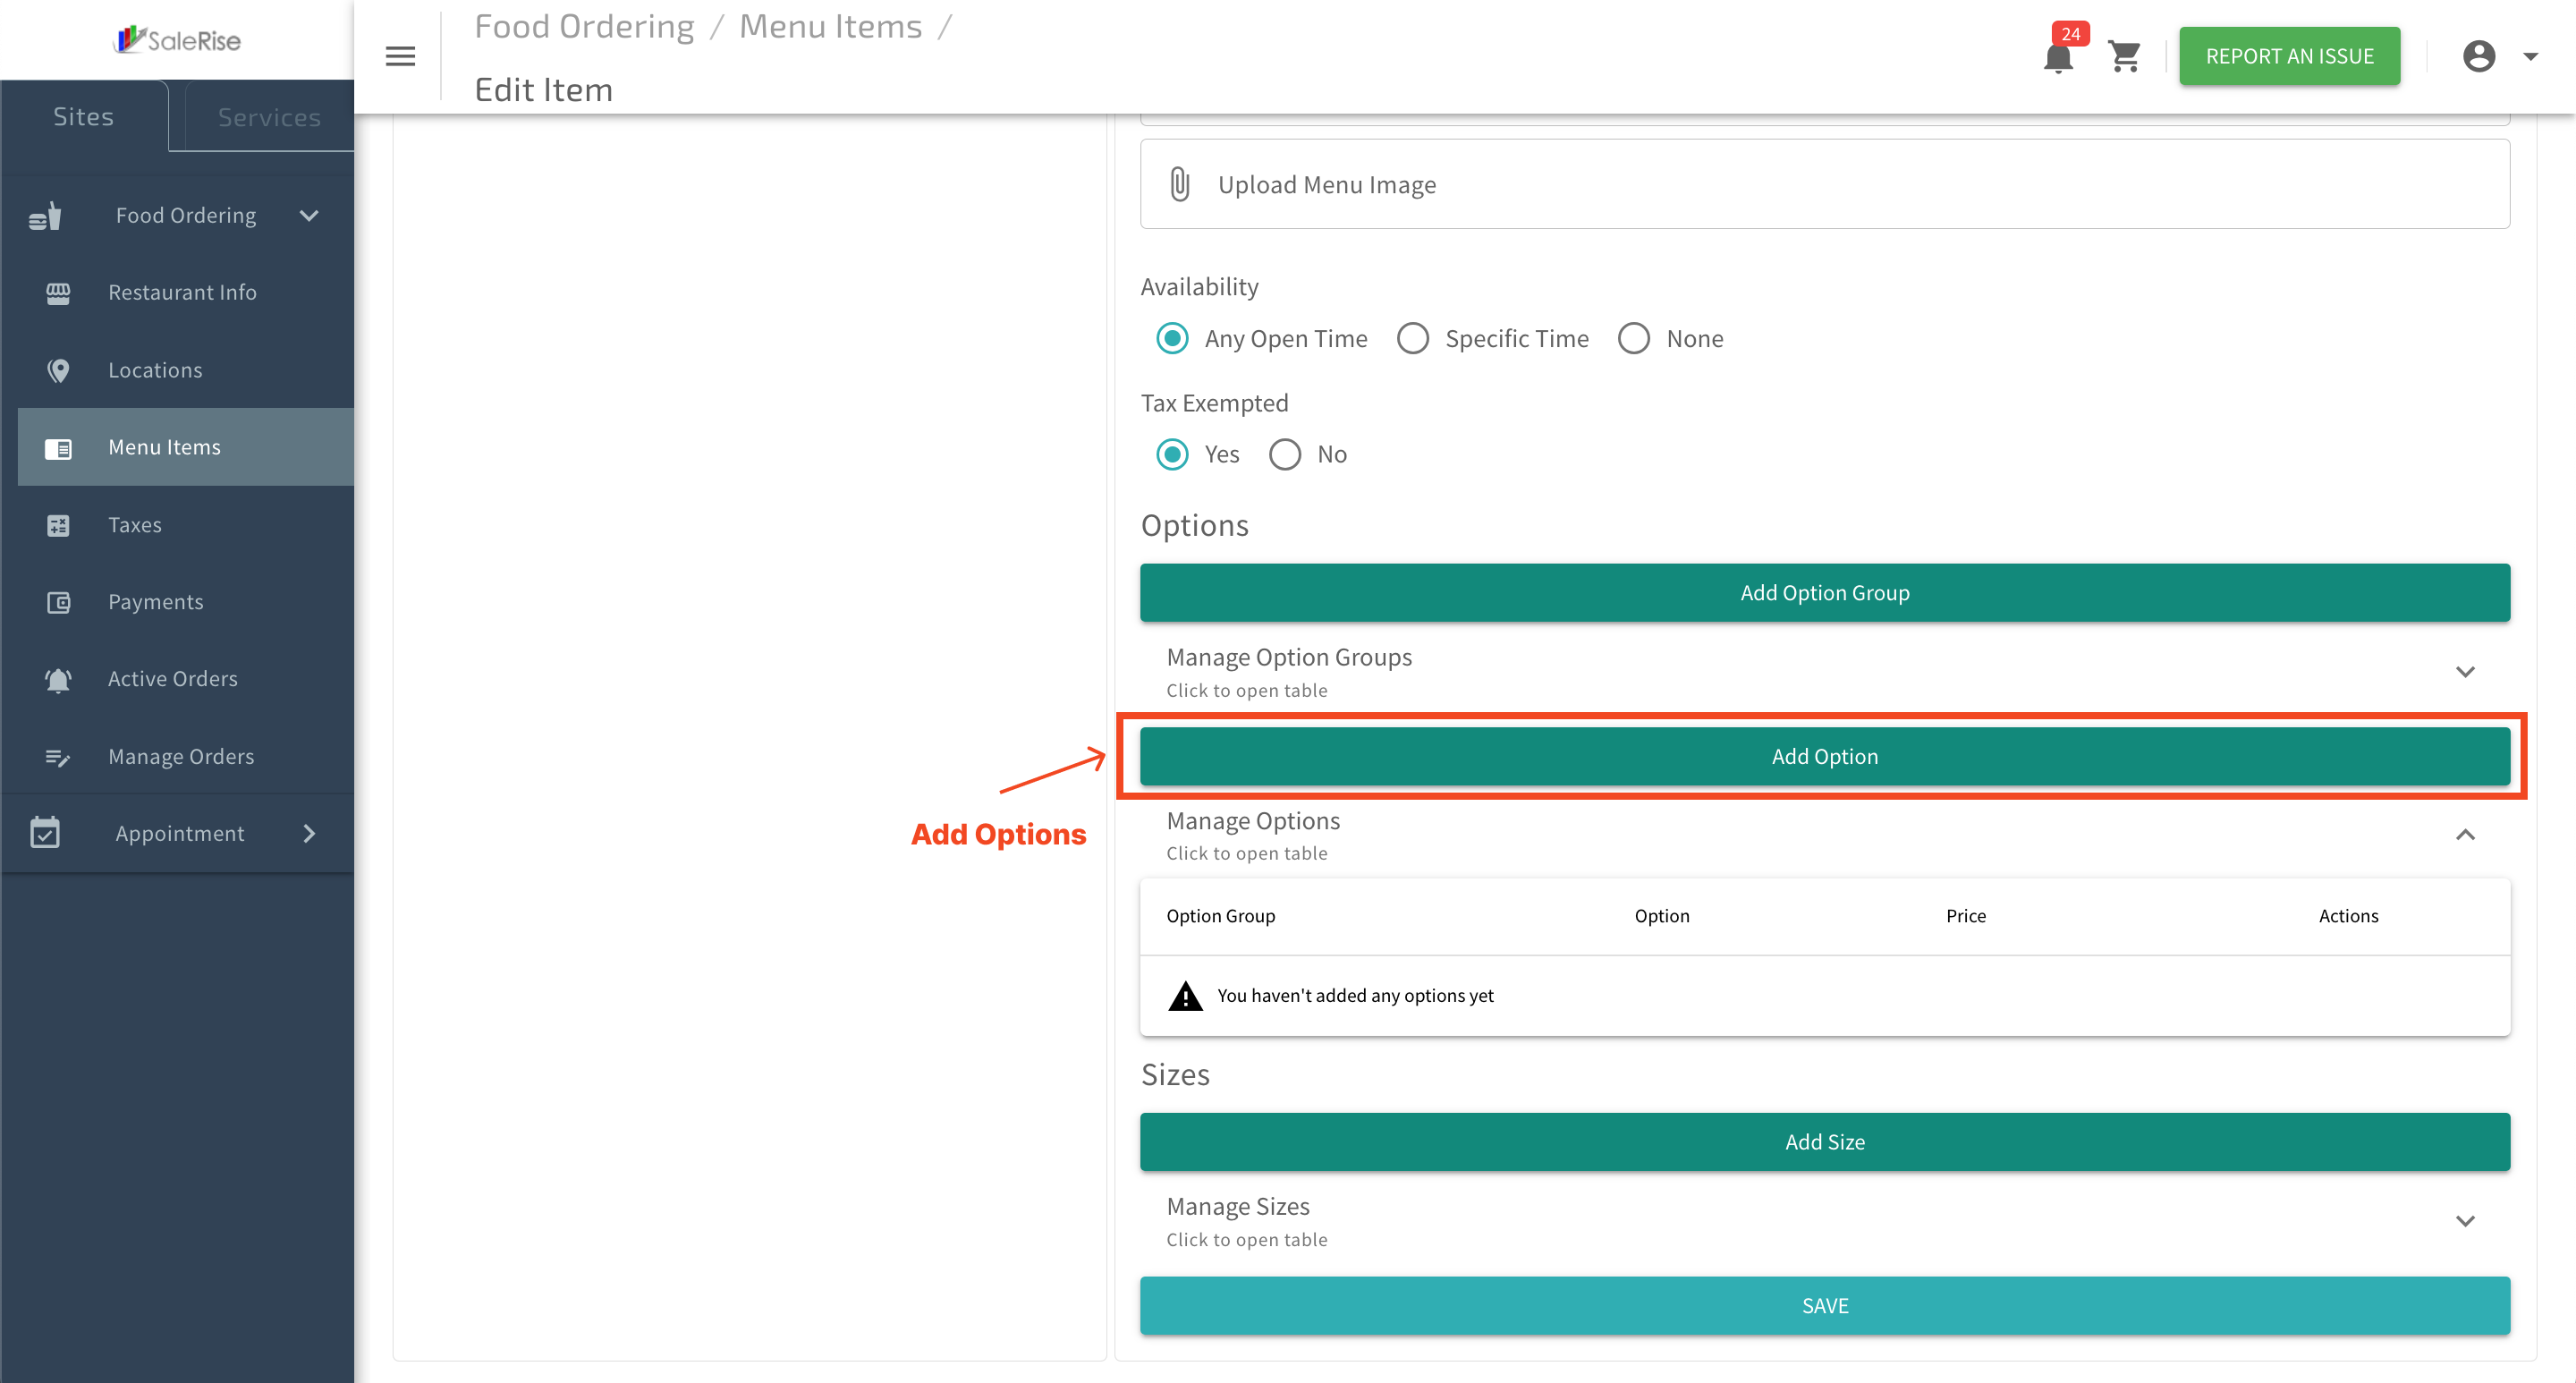The width and height of the screenshot is (2576, 1383).
Task: Click the SAVE button
Action: [x=1825, y=1305]
